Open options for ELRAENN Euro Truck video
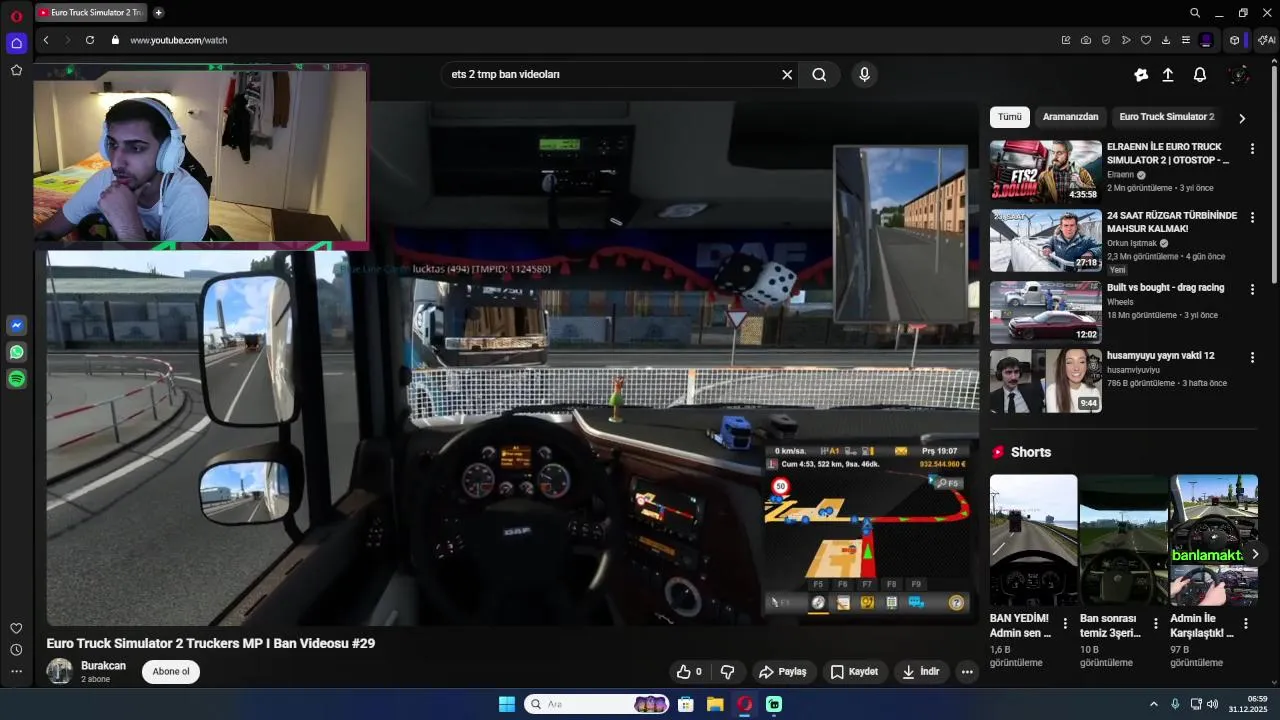The width and height of the screenshot is (1280, 720). 1252,149
